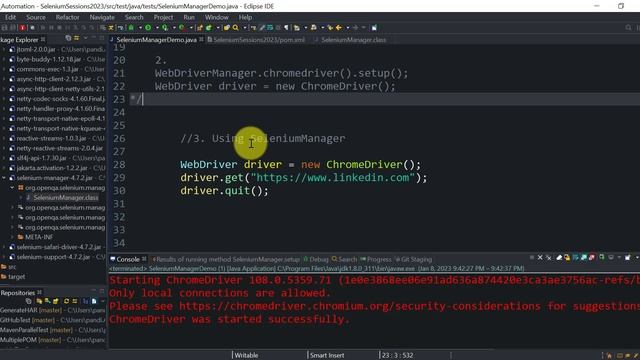This screenshot has width=640, height=360.
Task: Select slf4j-api-1.7.30.jar entry
Action: click(42, 158)
